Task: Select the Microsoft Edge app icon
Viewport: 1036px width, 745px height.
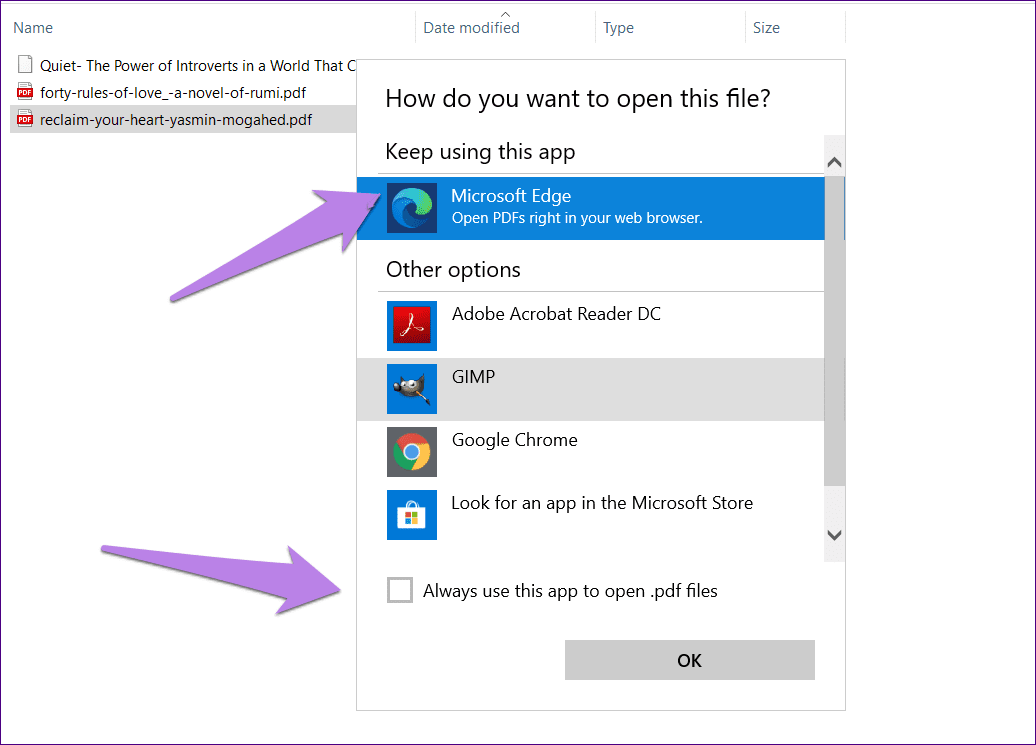Action: [x=412, y=208]
